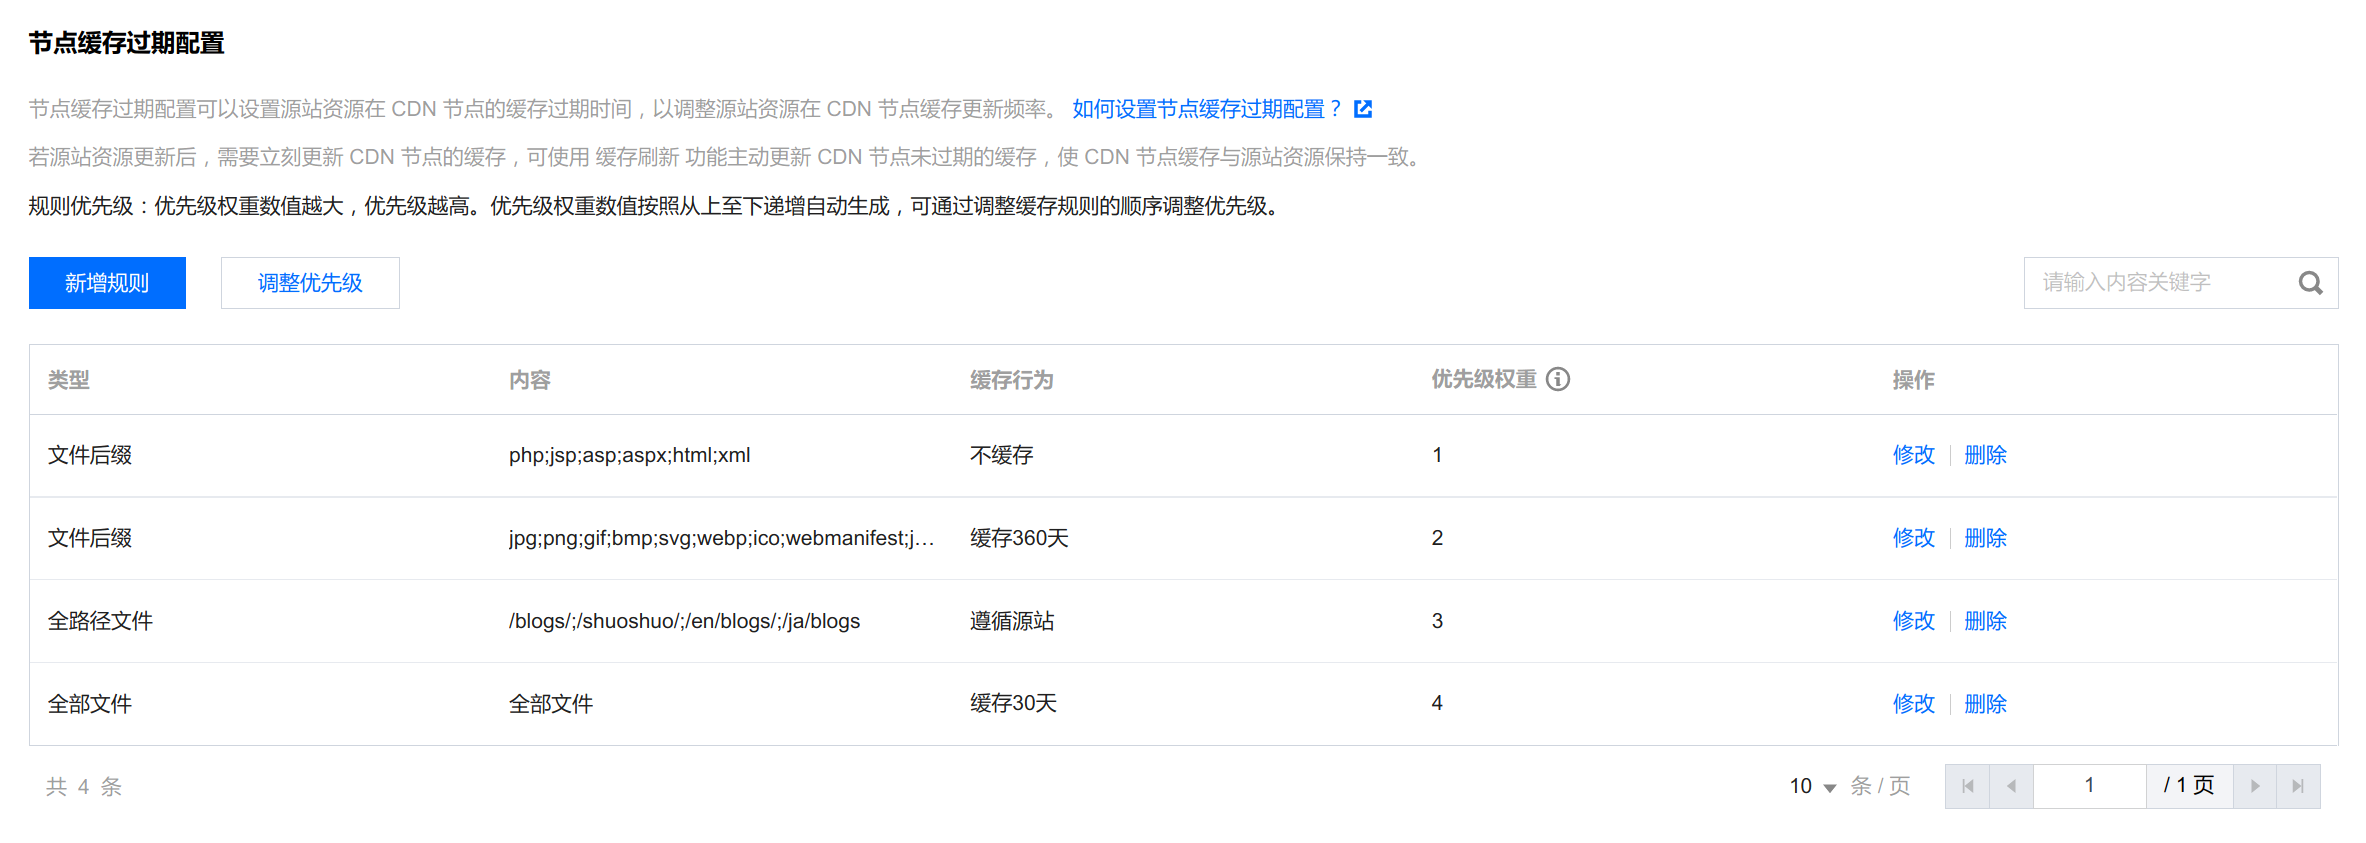The image size is (2366, 843).
Task: Click 修改 for php;jsp;asp suffix rule
Action: pos(1913,455)
